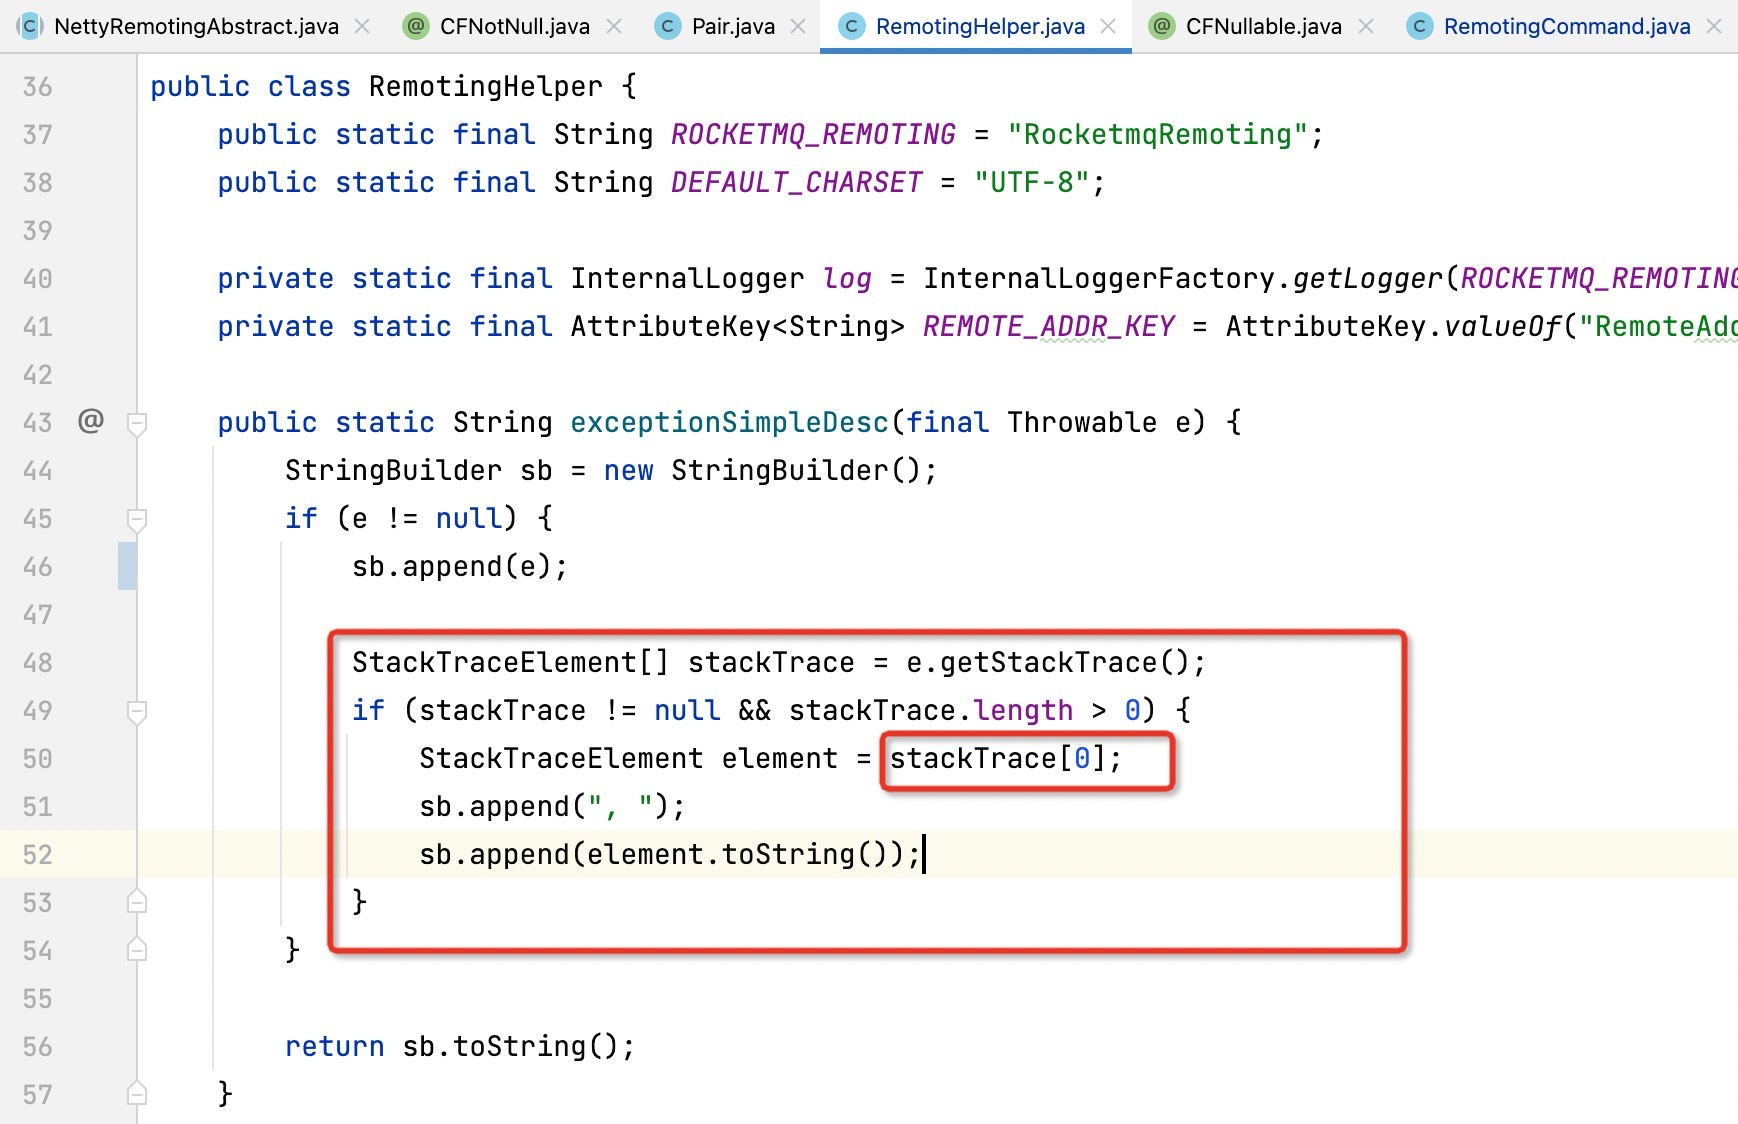
Task: Close the CFNotNull.java tab
Action: click(x=614, y=27)
